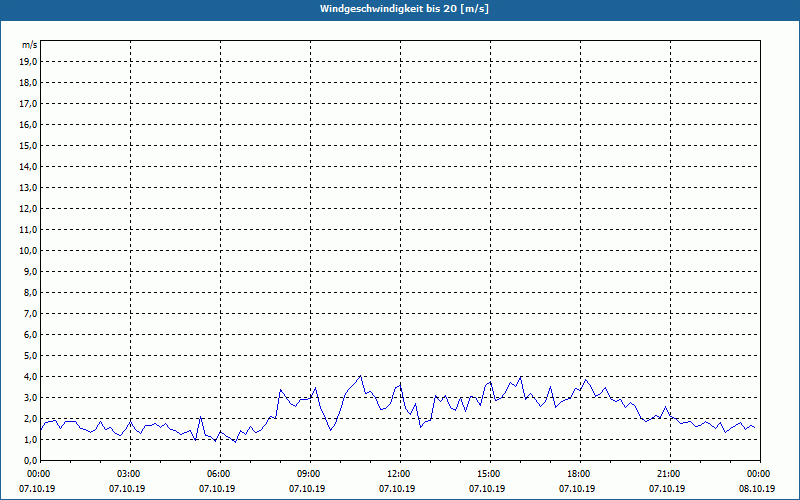
Task: Select the "10,0" y-axis label
Action: [x=29, y=251]
